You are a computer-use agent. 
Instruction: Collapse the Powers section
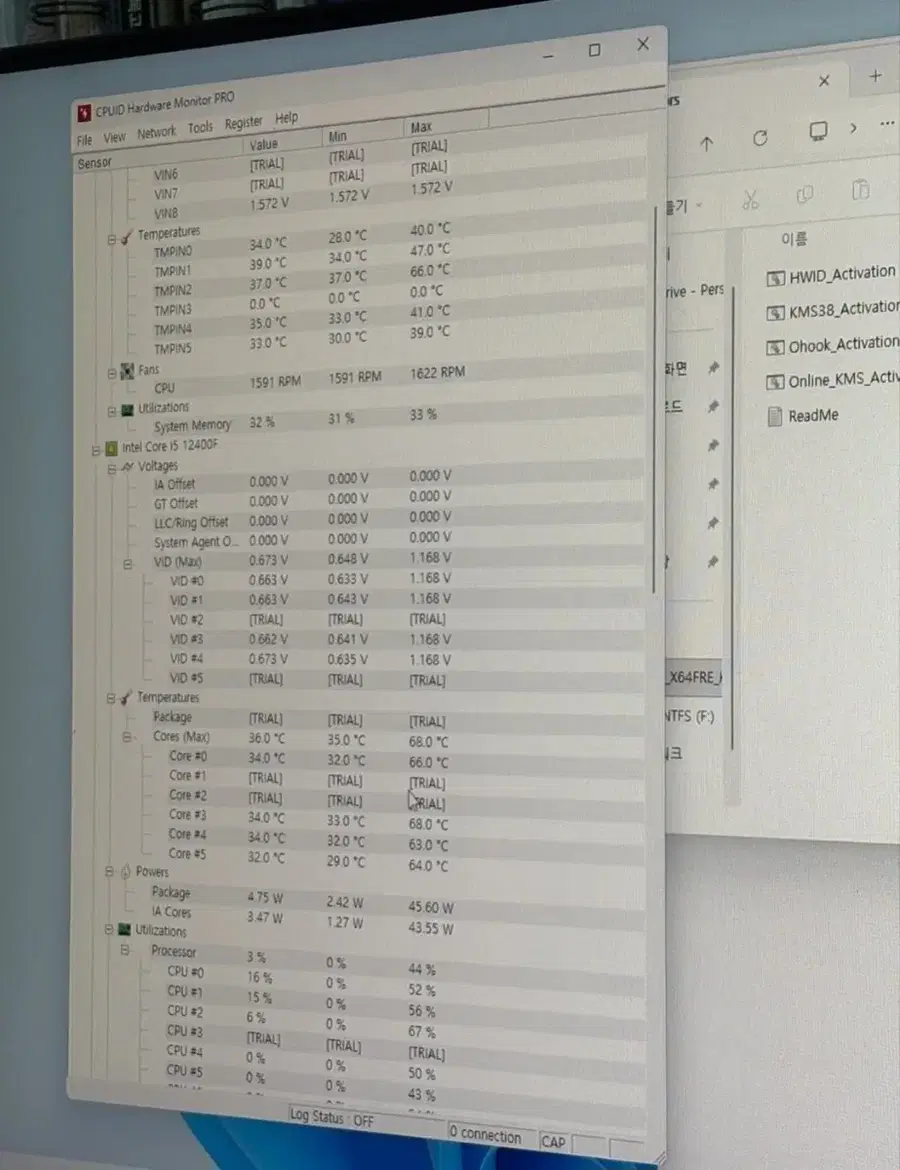[x=109, y=871]
